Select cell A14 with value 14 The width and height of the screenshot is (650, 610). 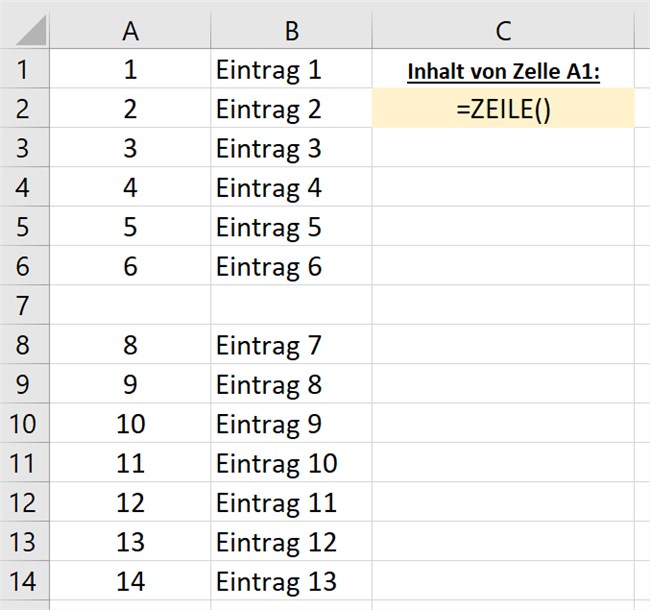[130, 581]
